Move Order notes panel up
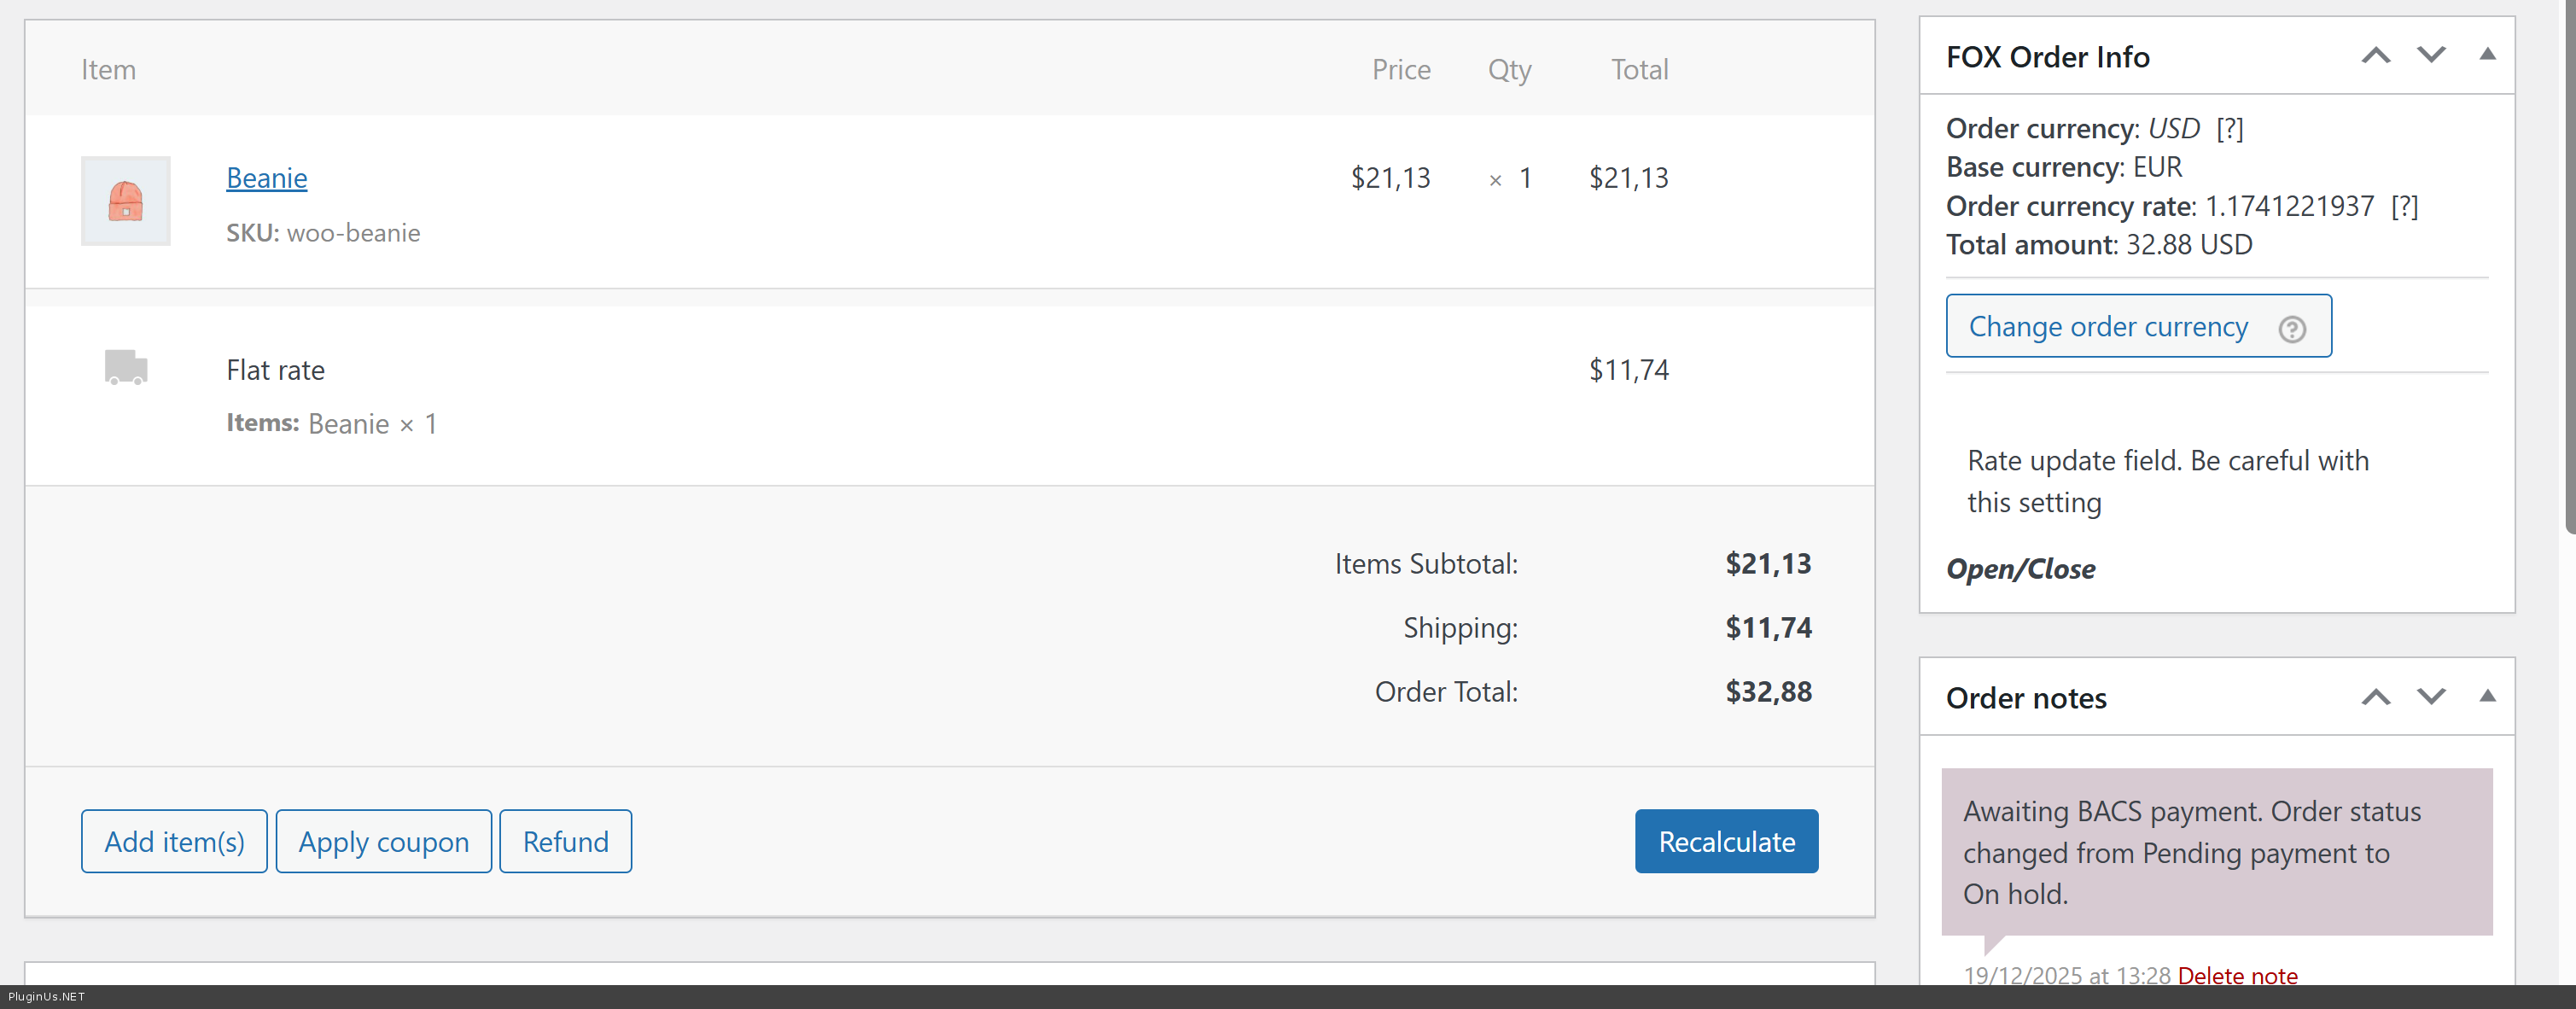The width and height of the screenshot is (2576, 1009). (x=2375, y=697)
